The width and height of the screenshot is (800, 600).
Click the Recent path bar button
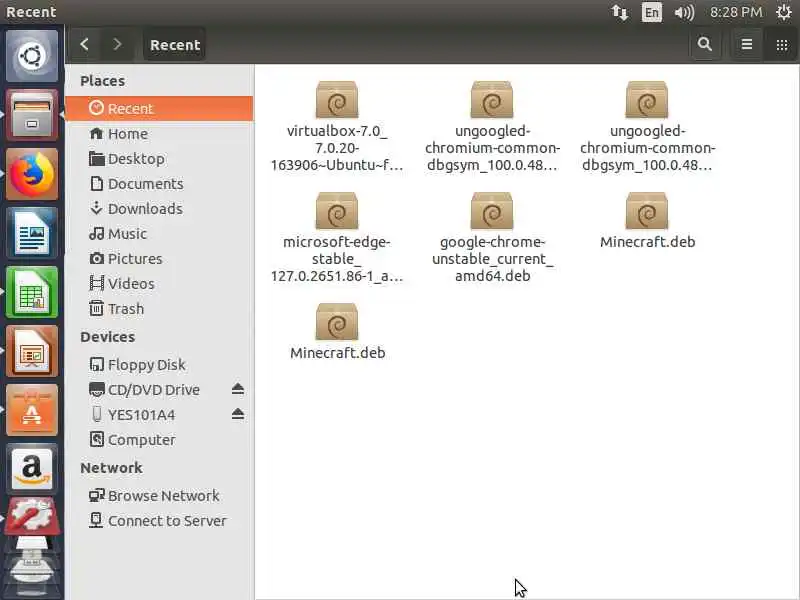point(174,45)
